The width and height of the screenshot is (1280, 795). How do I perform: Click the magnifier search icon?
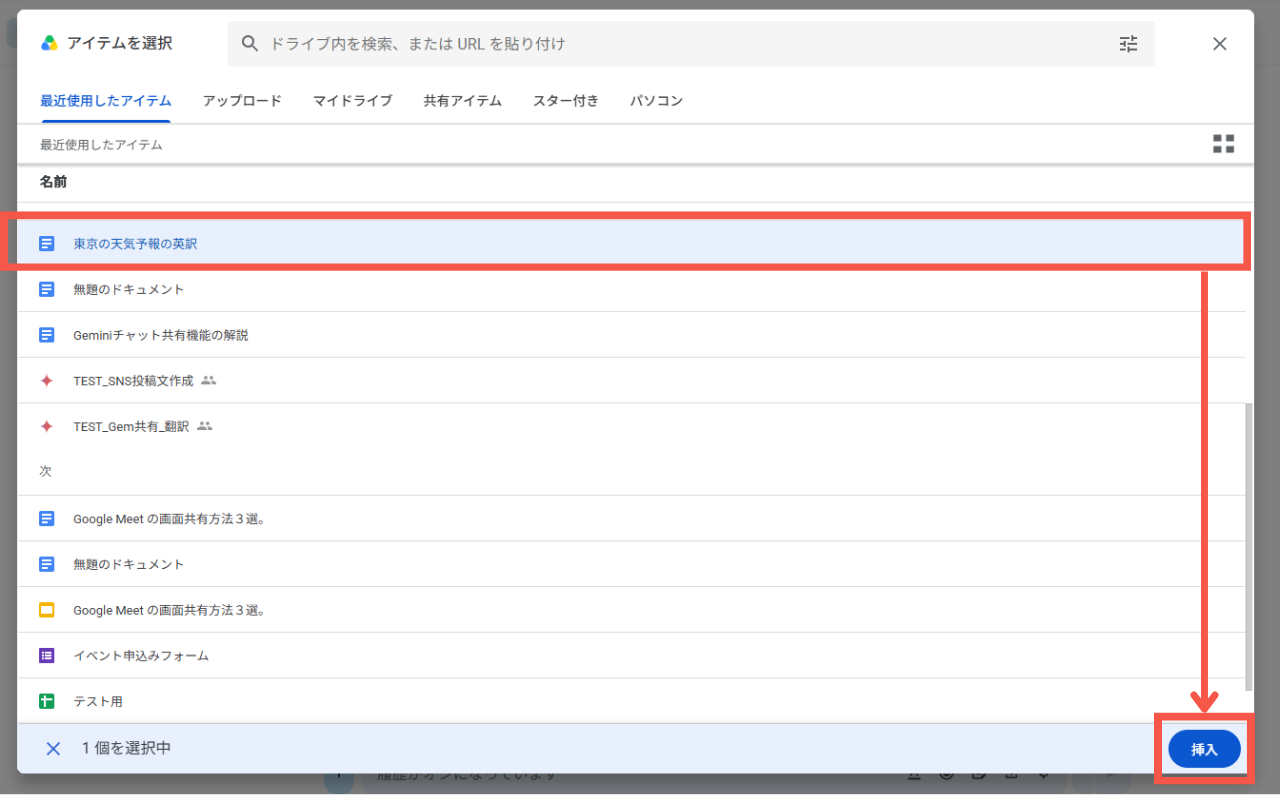[x=251, y=44]
